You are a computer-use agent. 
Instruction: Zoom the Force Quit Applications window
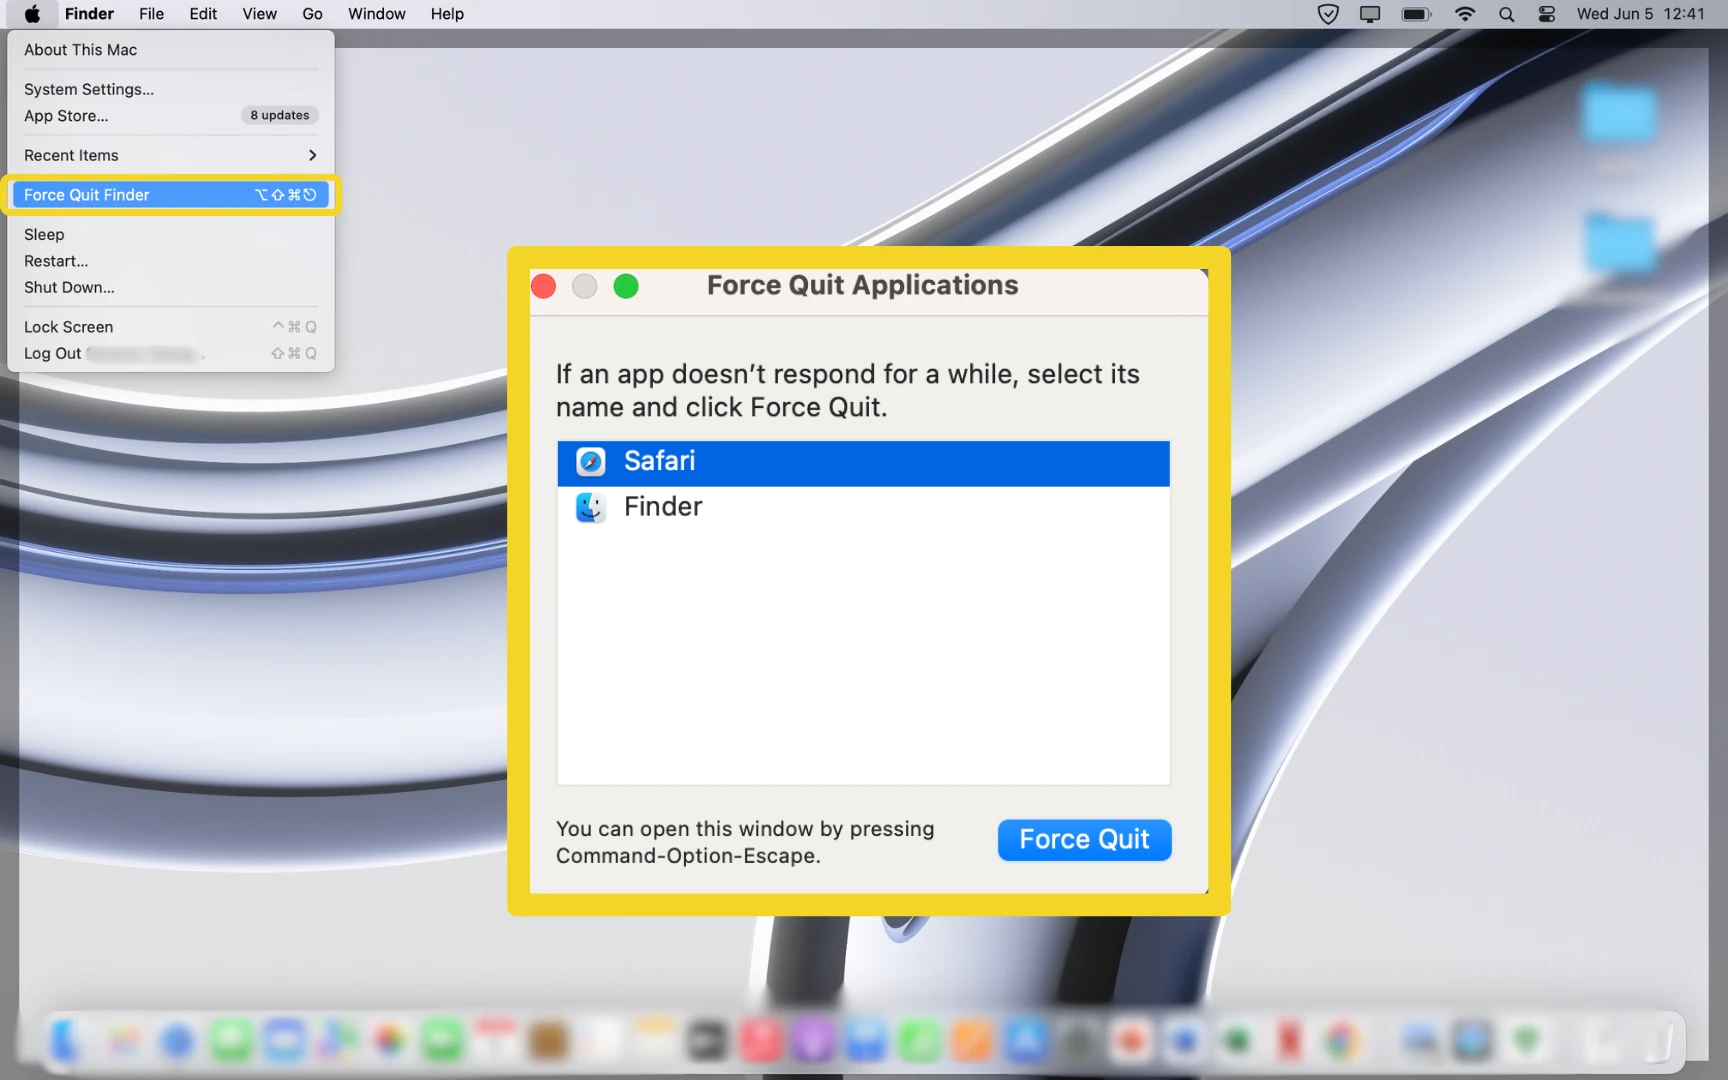(626, 287)
